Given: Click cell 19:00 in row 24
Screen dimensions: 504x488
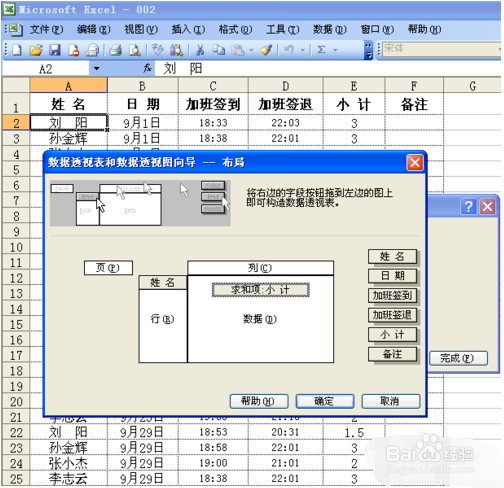Looking at the screenshot, I should tap(213, 464).
